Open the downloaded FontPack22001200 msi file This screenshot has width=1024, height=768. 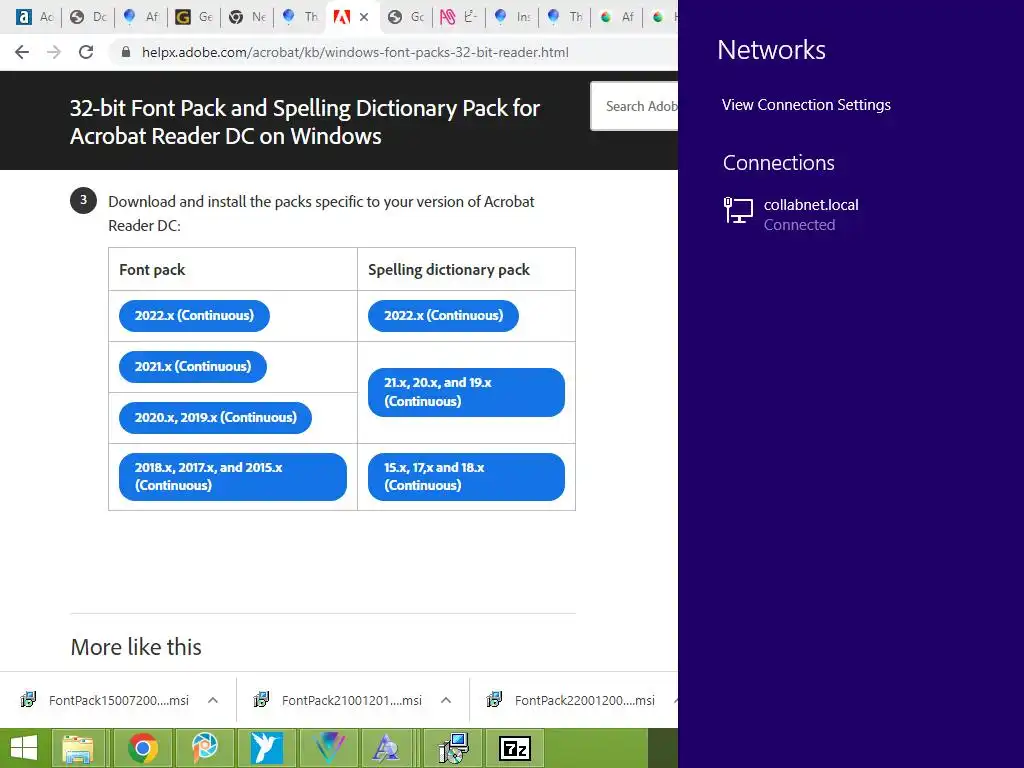(x=584, y=700)
